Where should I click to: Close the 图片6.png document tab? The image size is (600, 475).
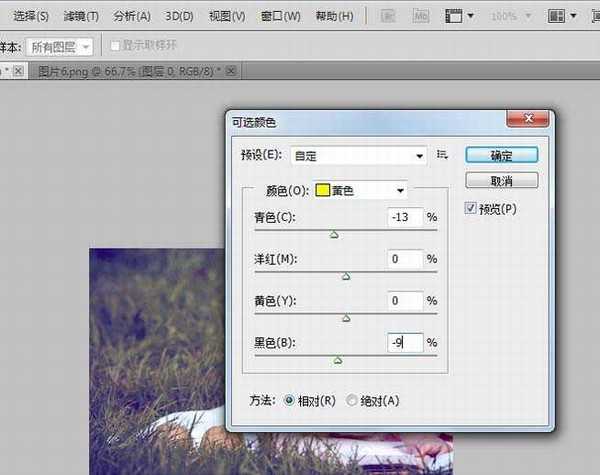pos(232,71)
